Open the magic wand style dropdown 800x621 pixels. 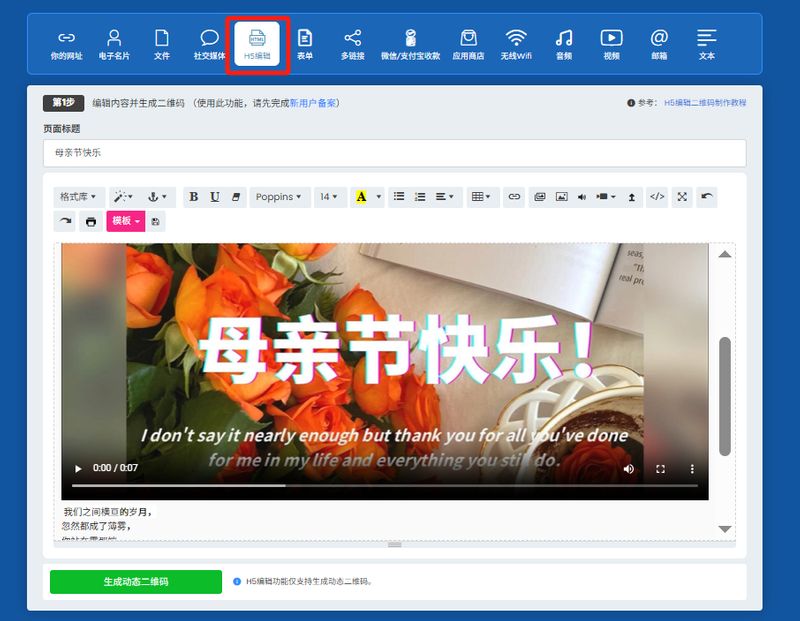pyautogui.click(x=123, y=197)
